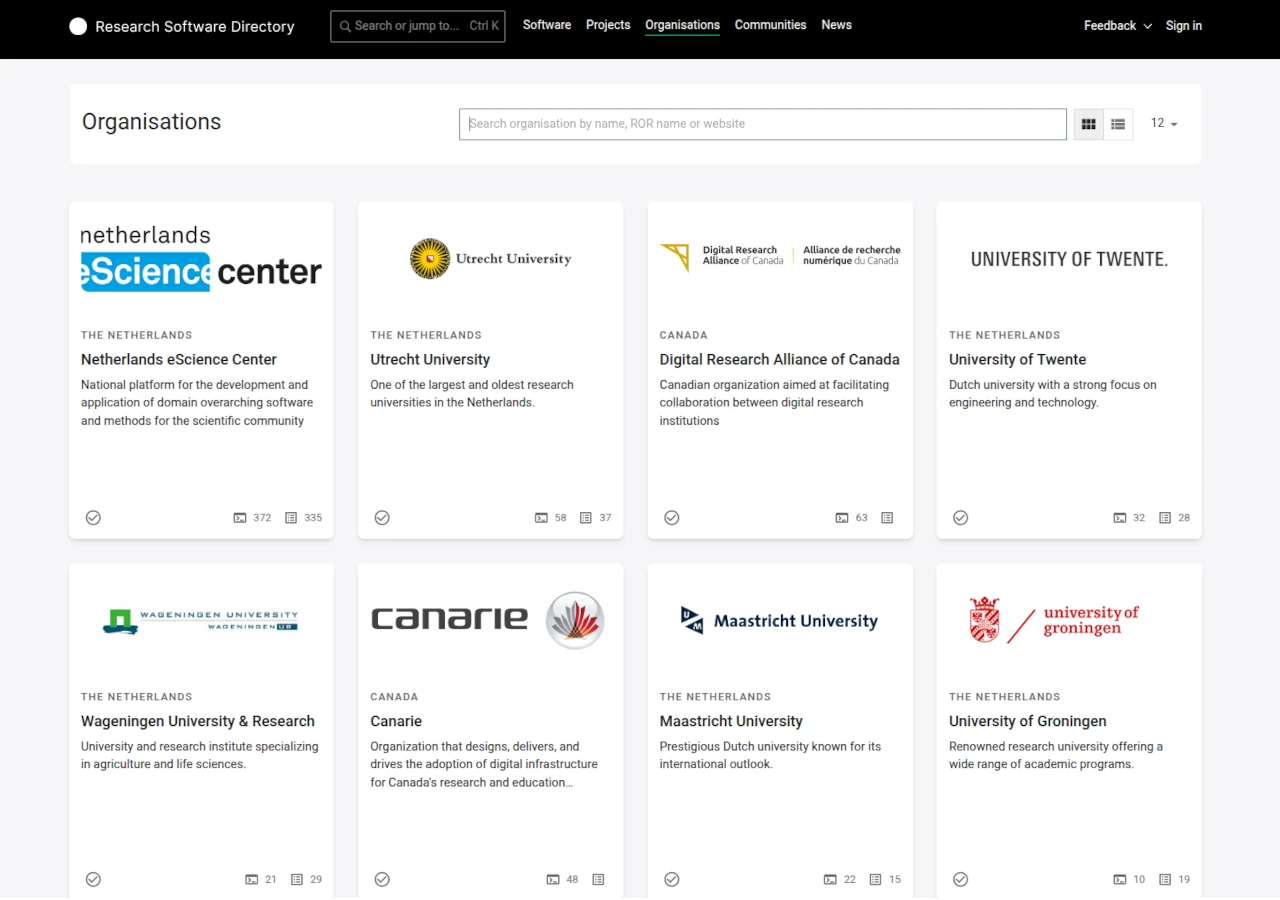Click verified checkmark on Wageningen University card
This screenshot has width=1280, height=900.
[x=93, y=879]
